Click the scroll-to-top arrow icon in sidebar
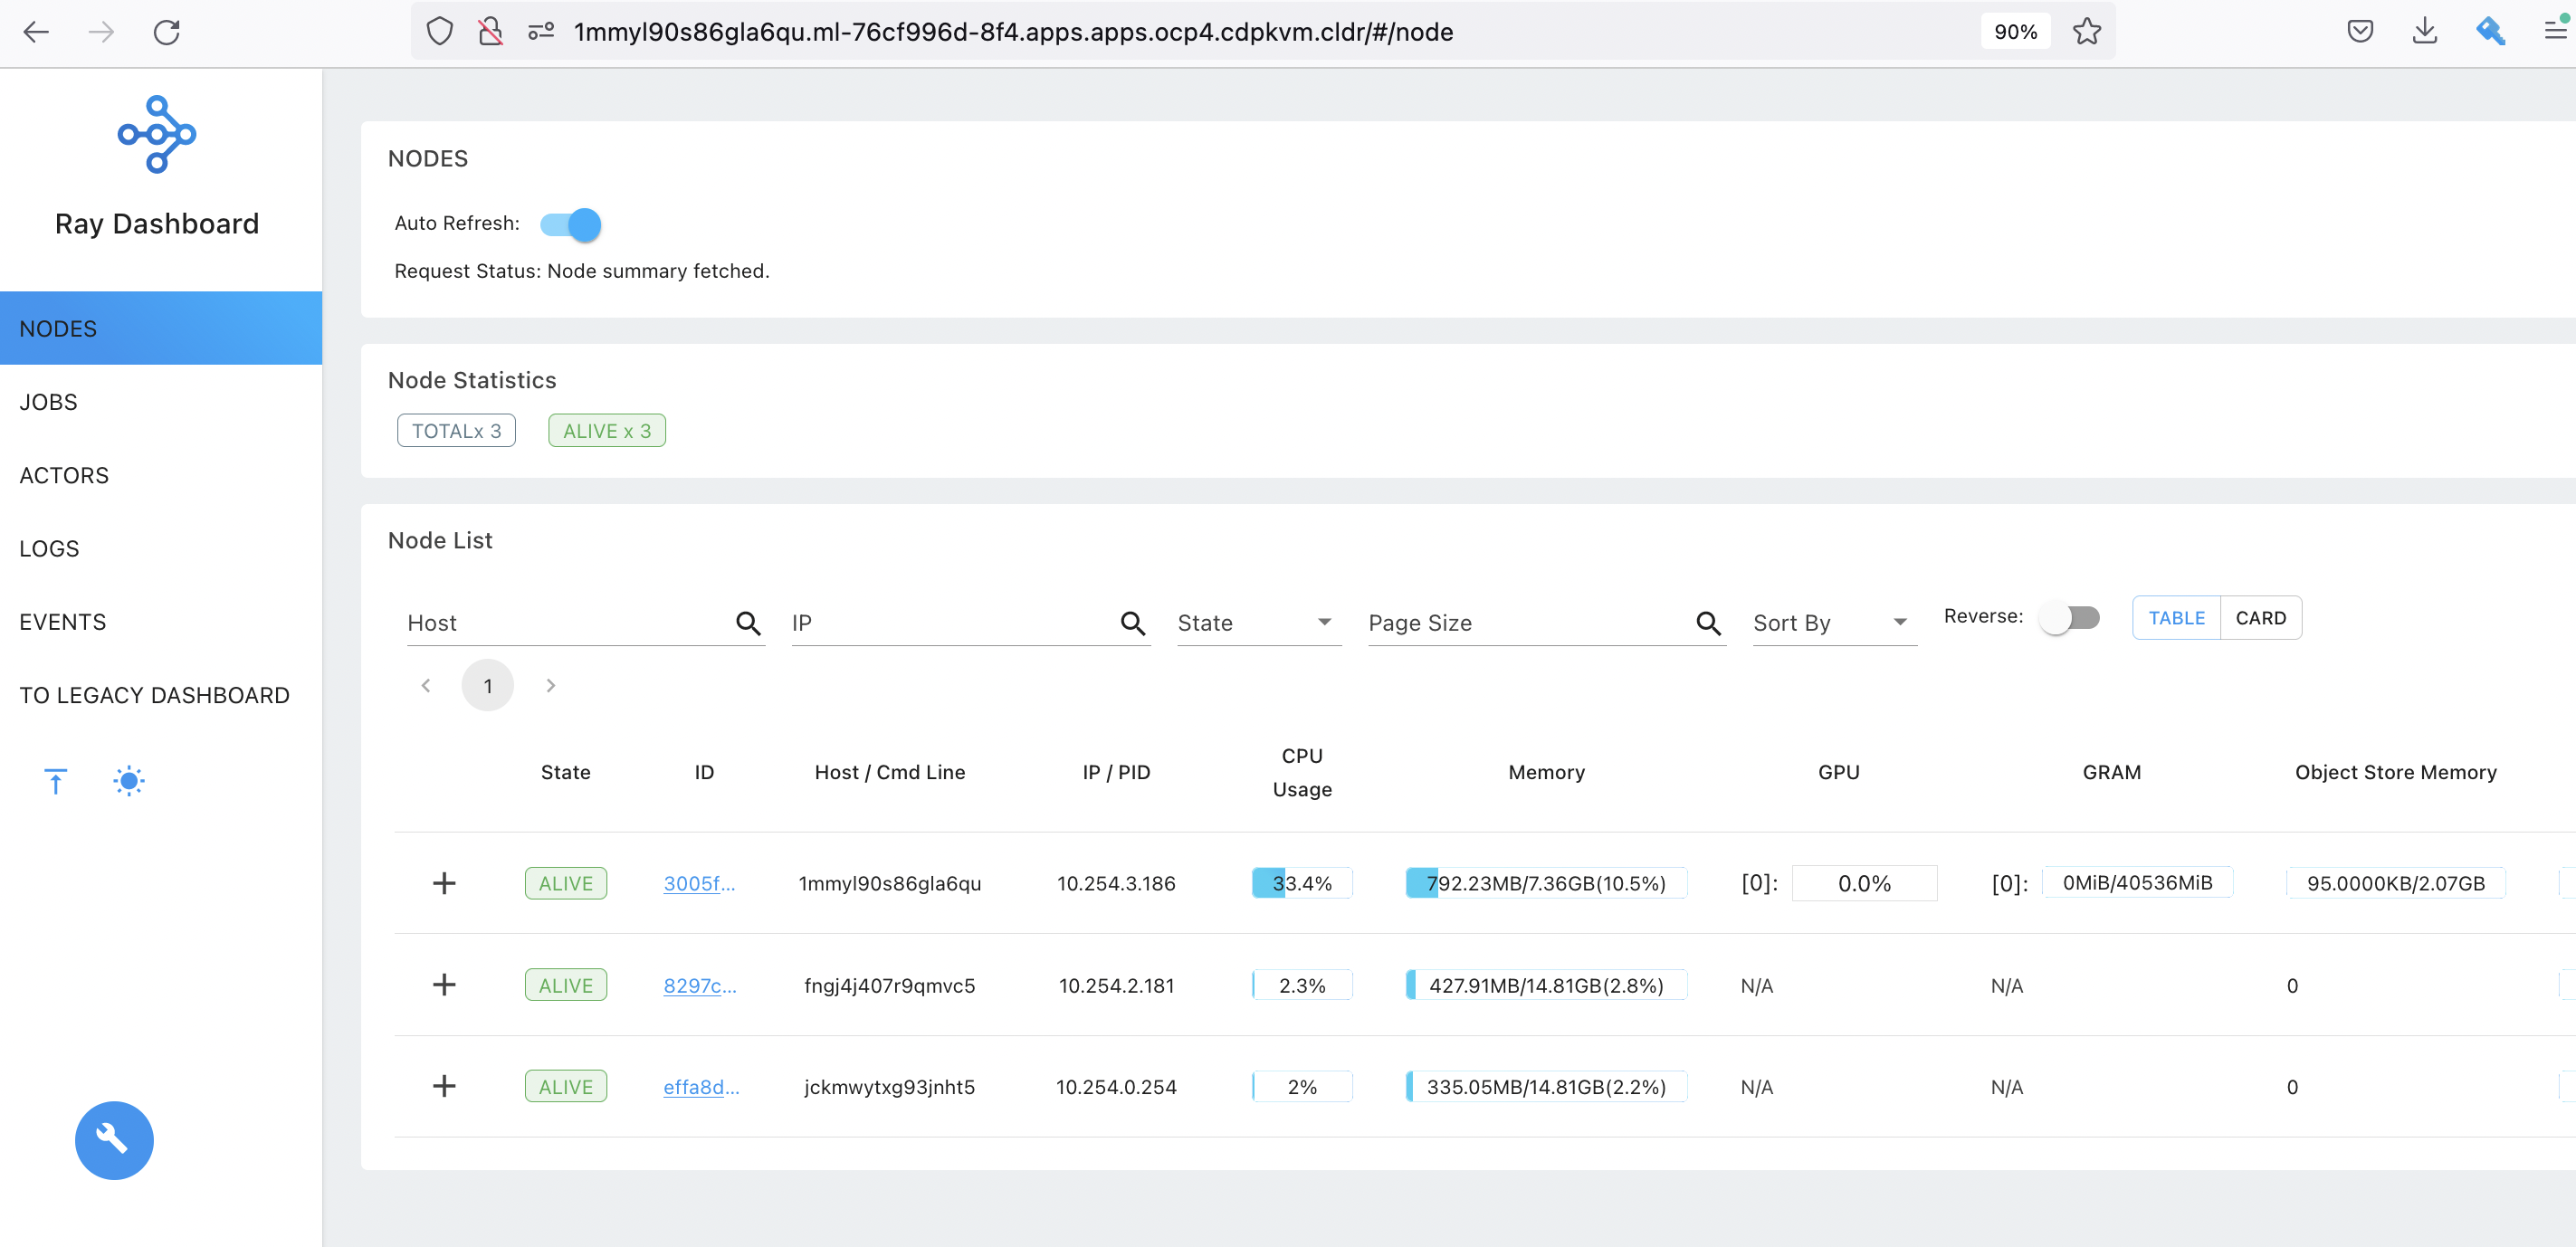 (56, 781)
